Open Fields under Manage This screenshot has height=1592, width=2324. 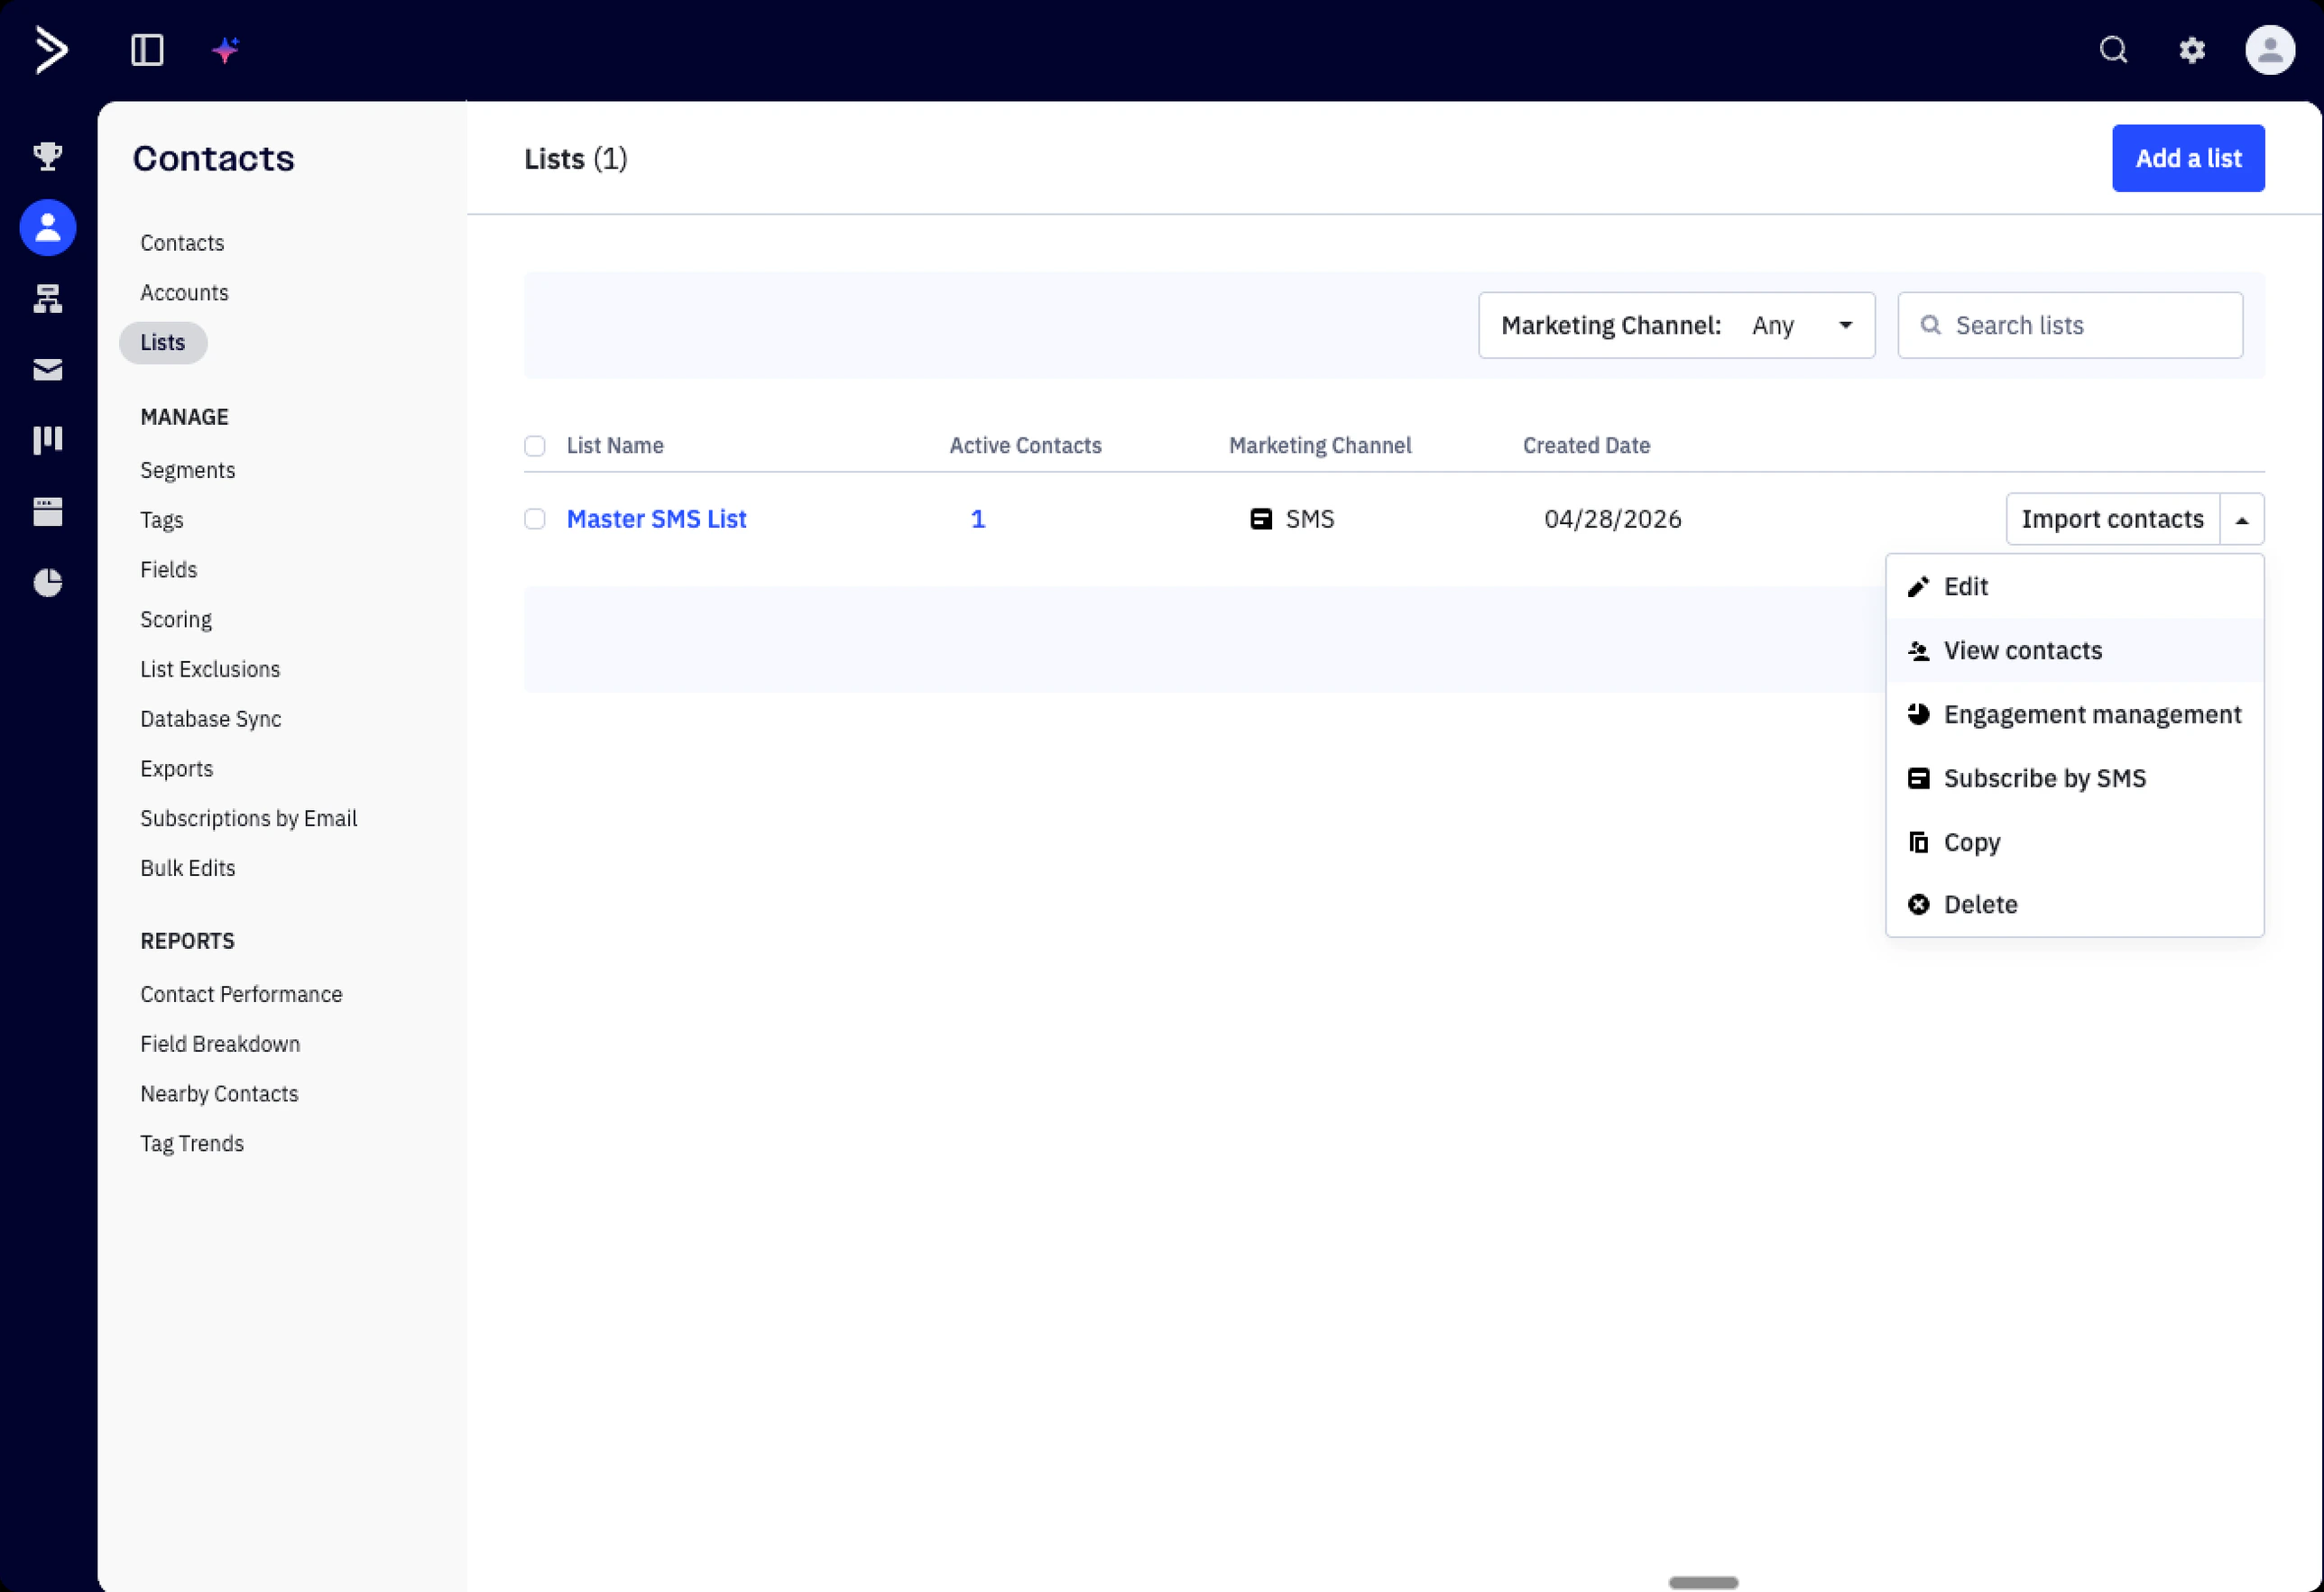[x=168, y=570]
